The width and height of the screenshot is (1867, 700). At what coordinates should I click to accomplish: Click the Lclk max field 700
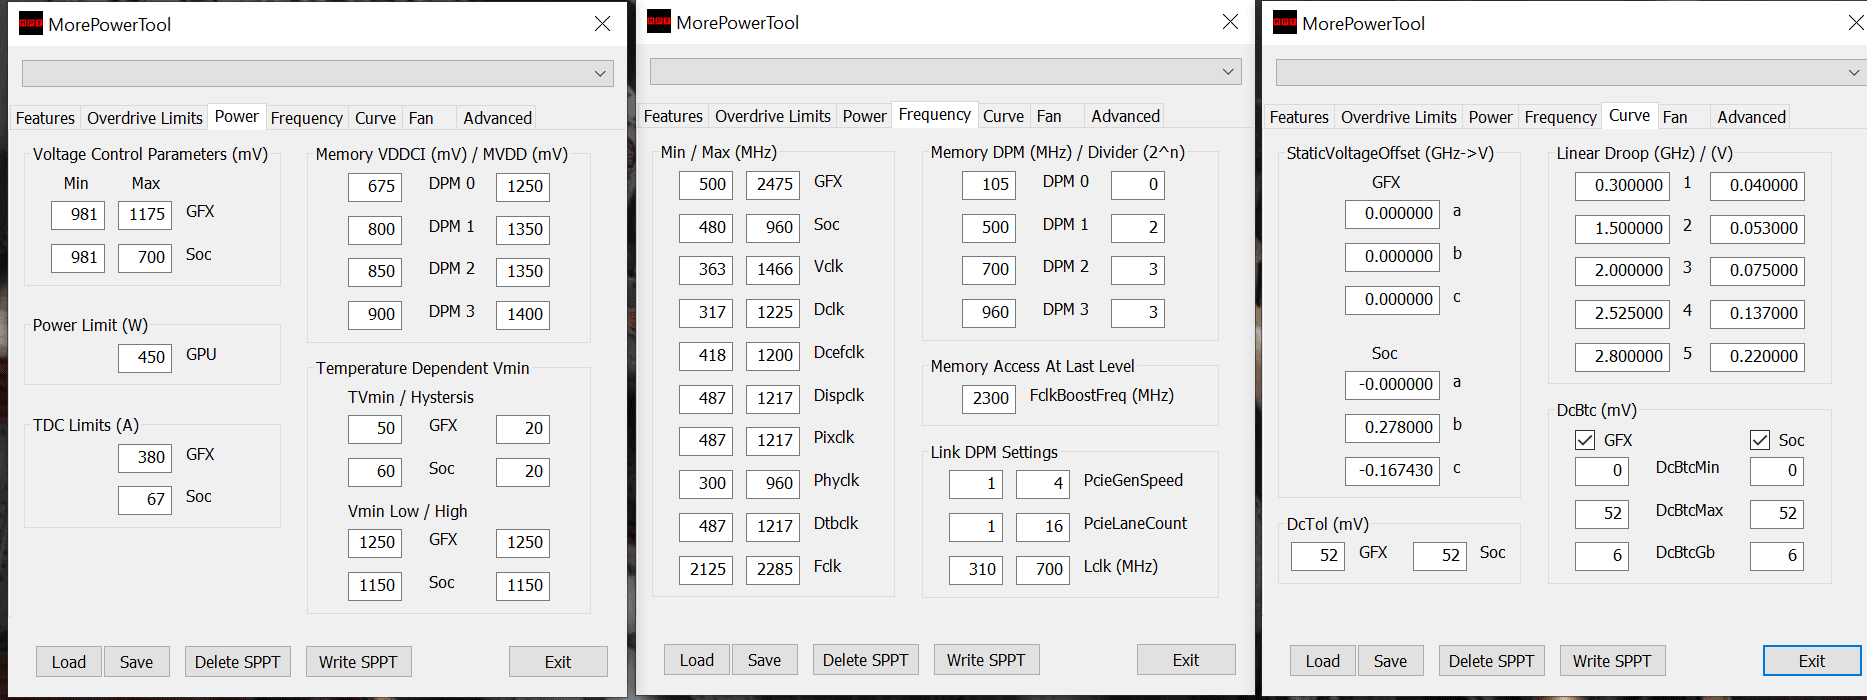pos(1043,569)
